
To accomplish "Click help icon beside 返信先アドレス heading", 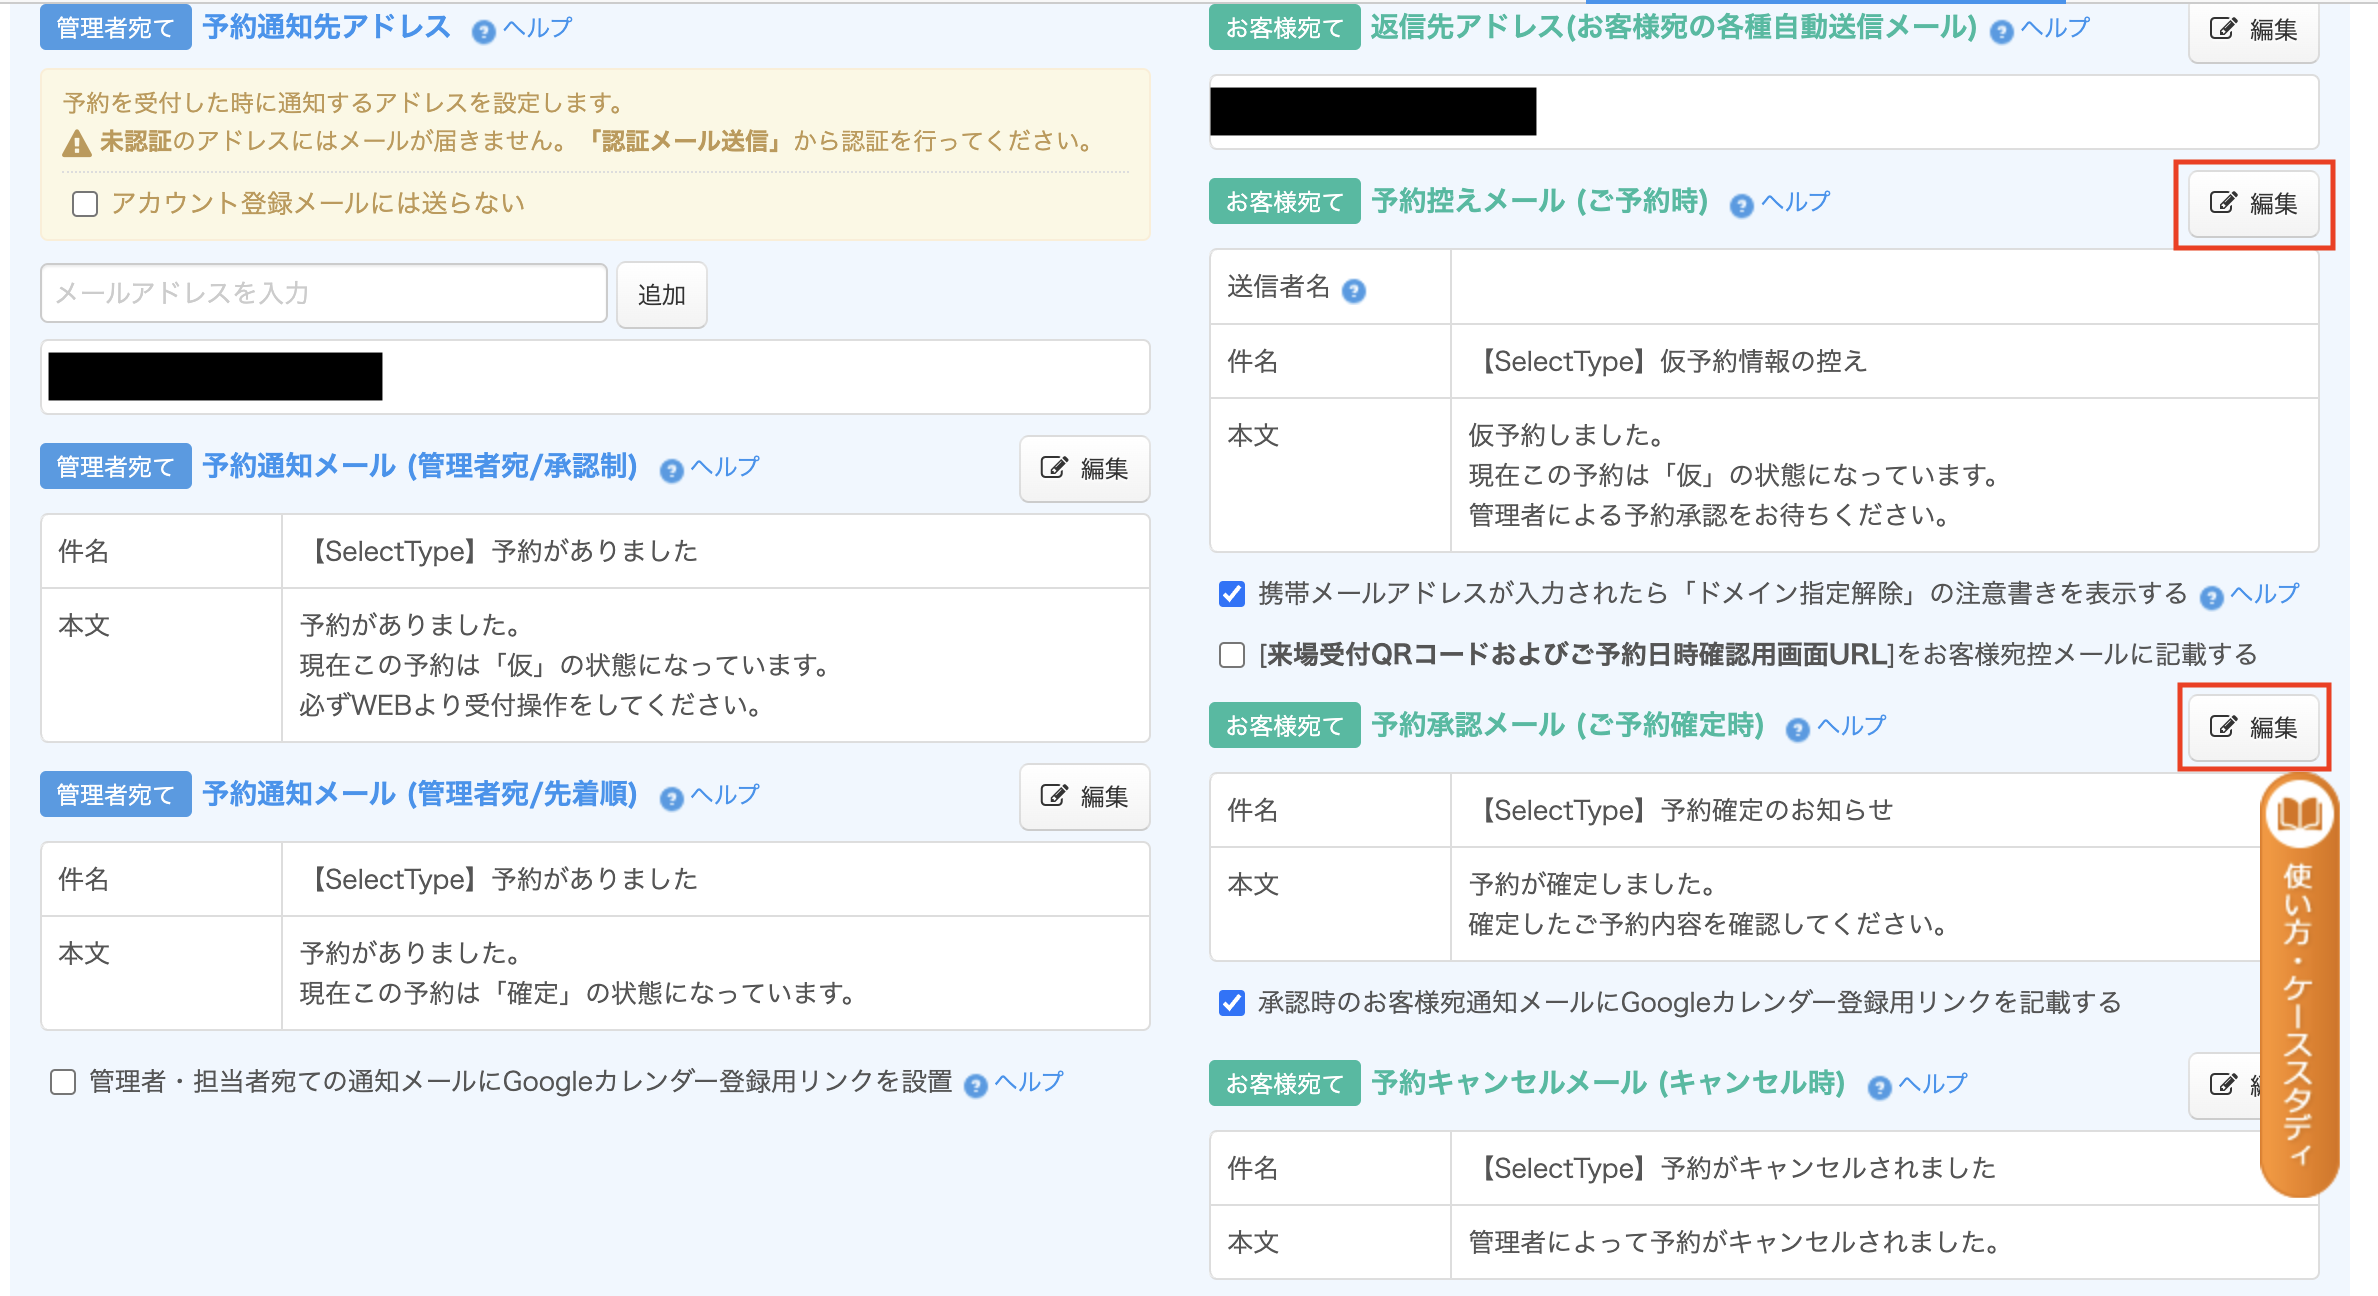I will pos(2001,32).
